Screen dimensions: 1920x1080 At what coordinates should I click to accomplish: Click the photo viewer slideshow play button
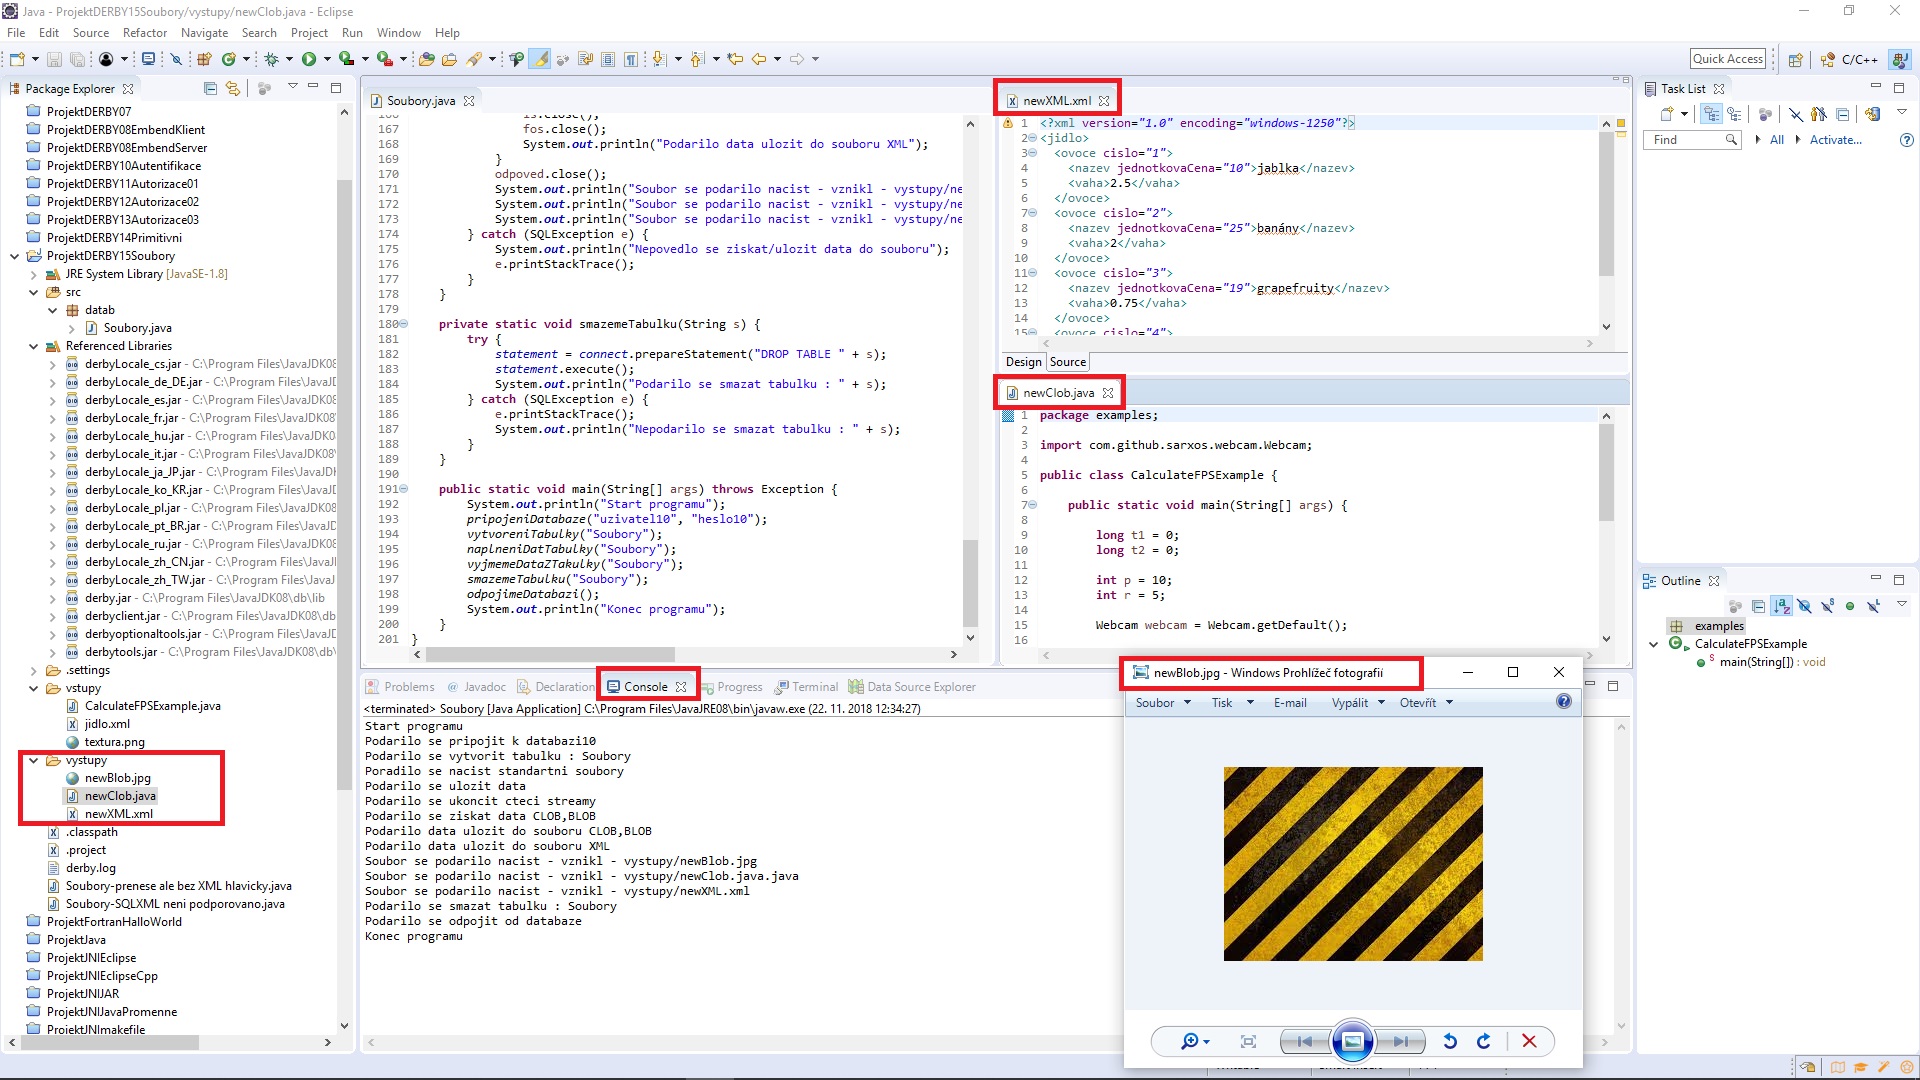pyautogui.click(x=1352, y=1041)
